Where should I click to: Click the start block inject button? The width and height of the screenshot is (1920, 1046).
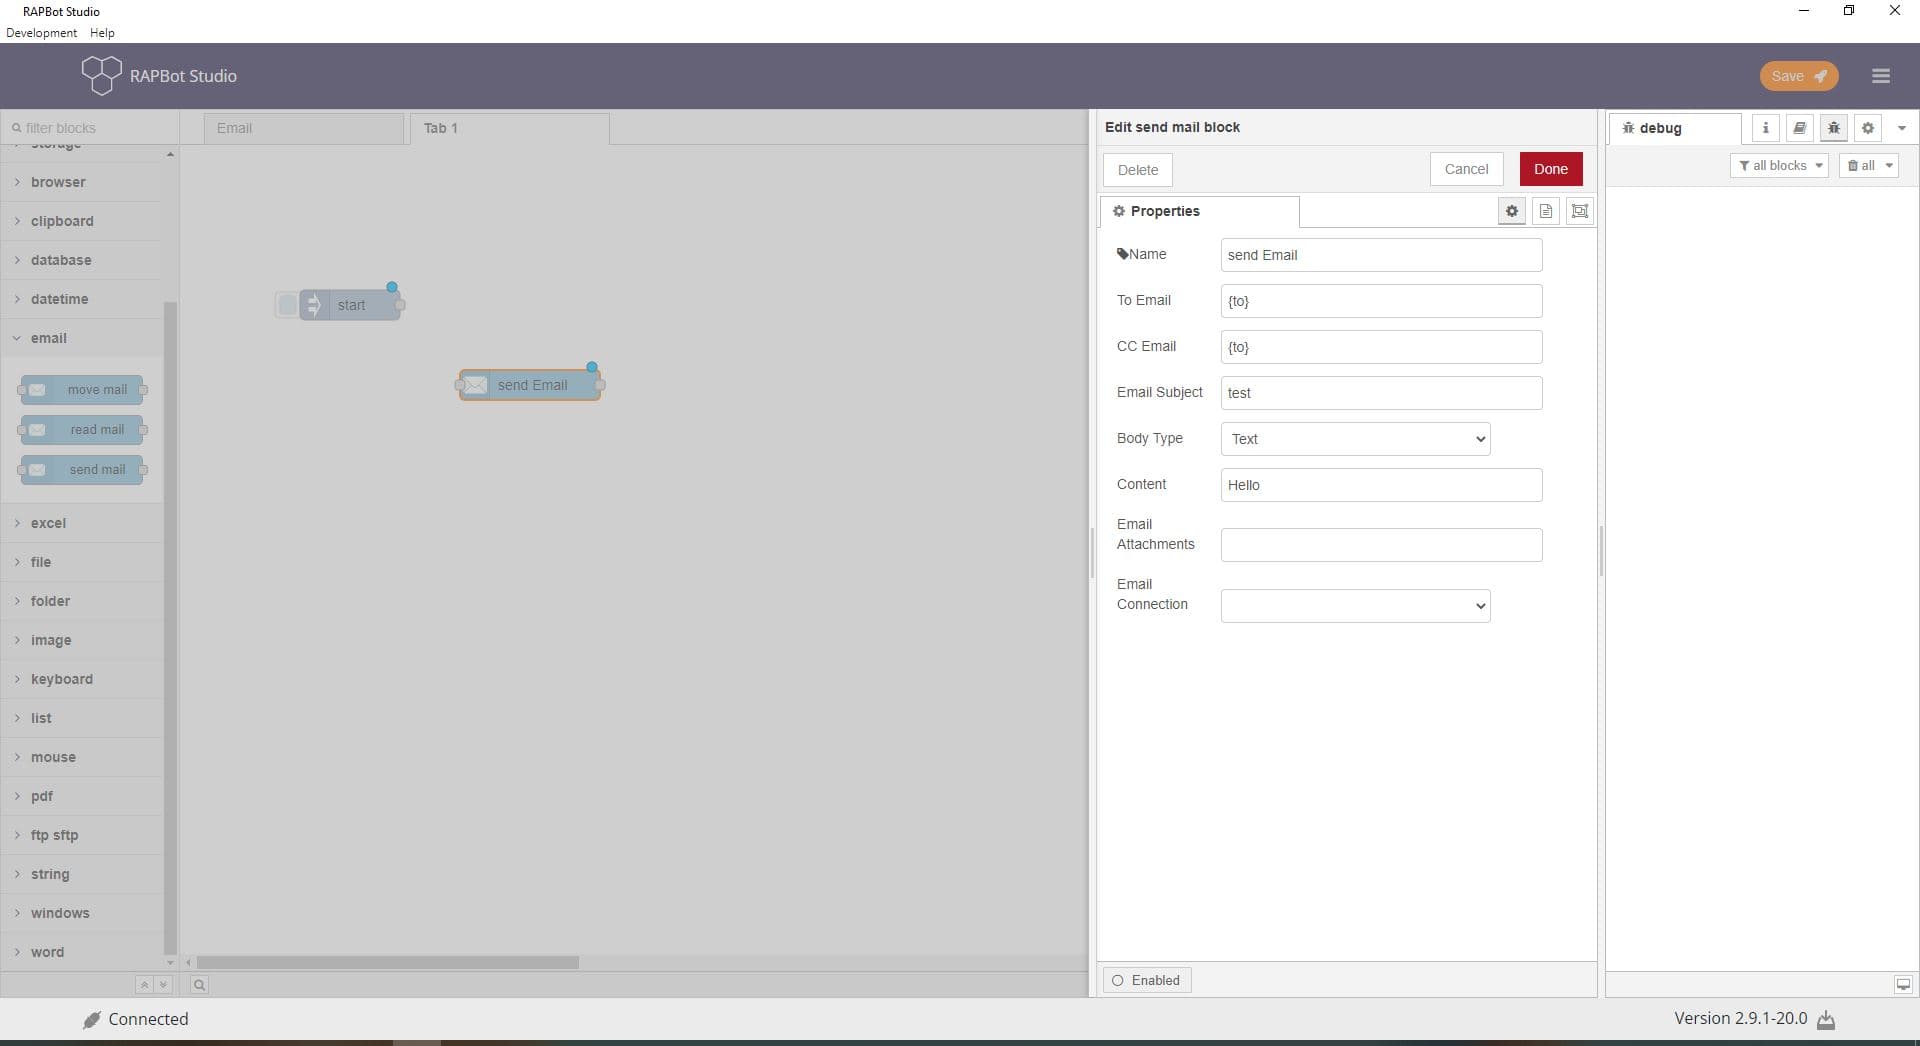(x=287, y=305)
